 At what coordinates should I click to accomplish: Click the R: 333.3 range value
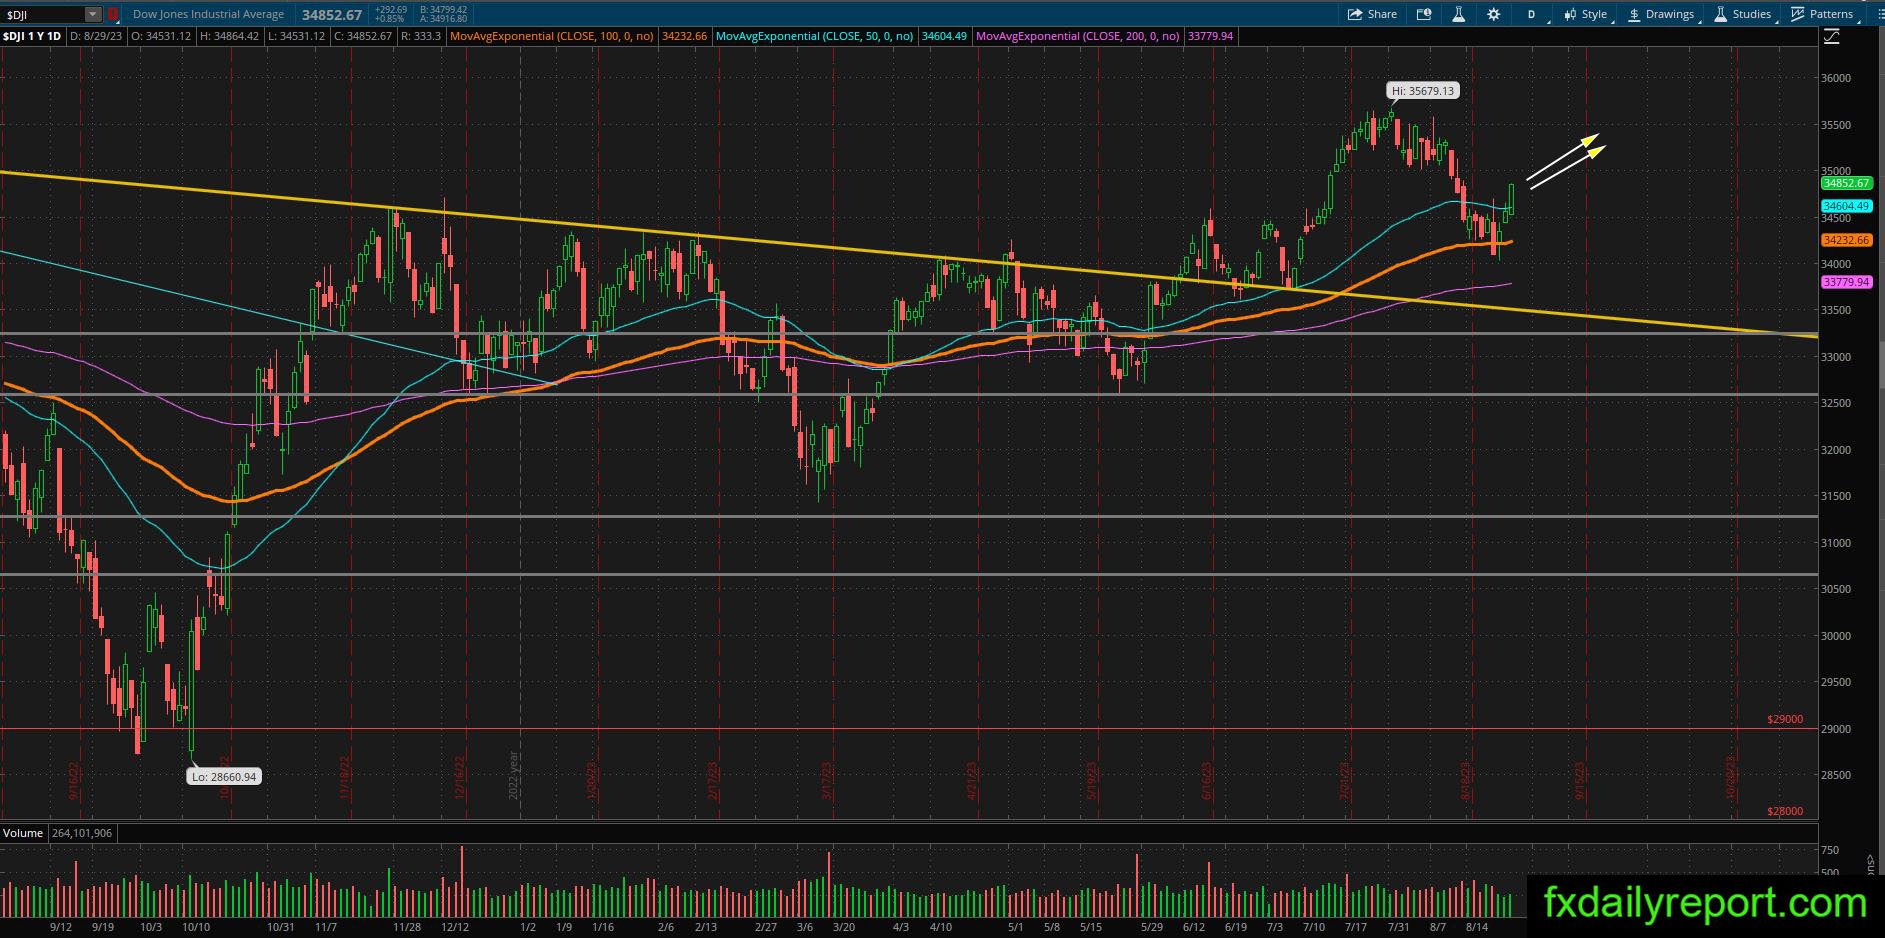(x=420, y=36)
